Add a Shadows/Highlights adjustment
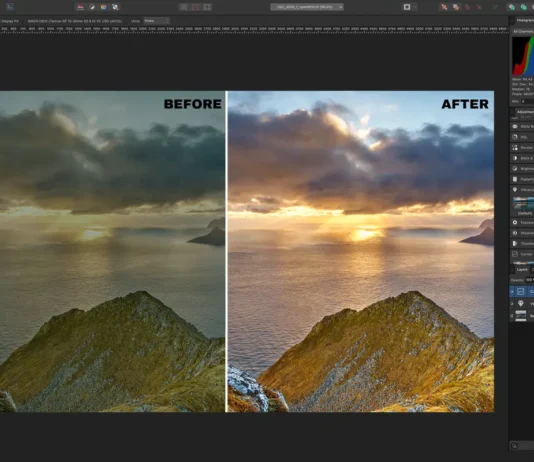 [x=522, y=233]
